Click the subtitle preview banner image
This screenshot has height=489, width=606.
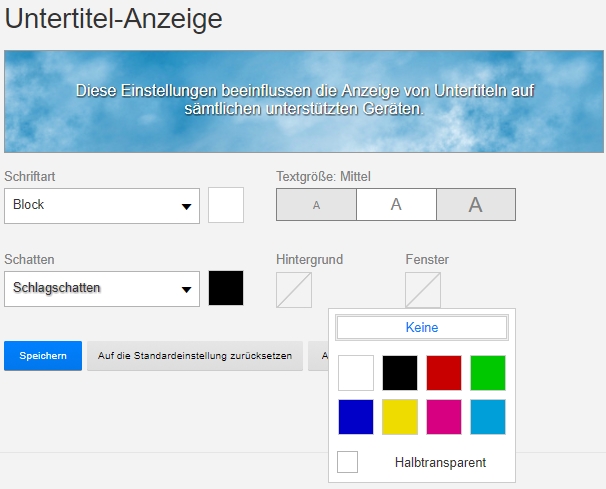click(304, 101)
